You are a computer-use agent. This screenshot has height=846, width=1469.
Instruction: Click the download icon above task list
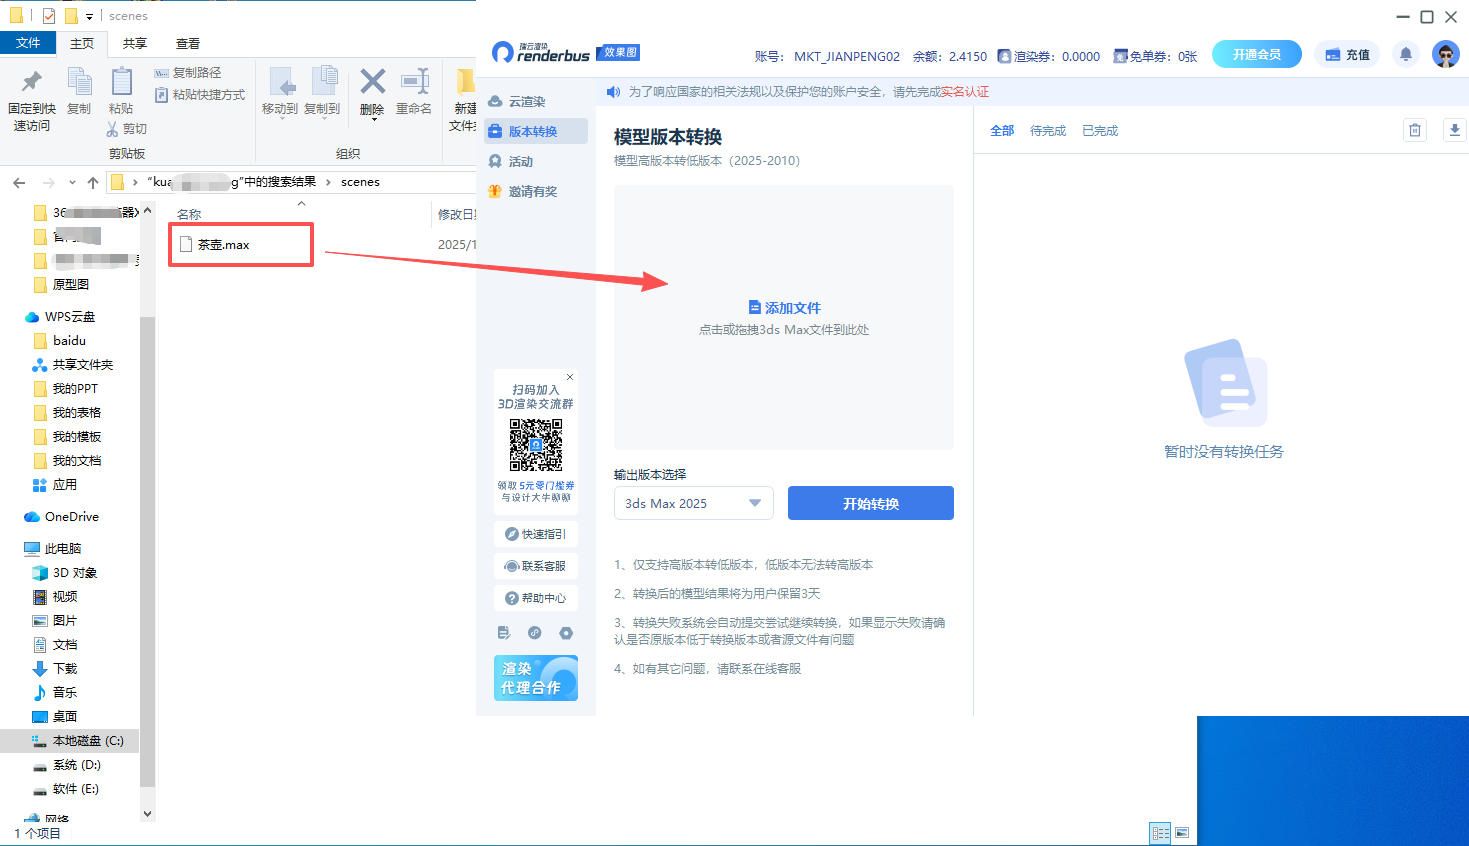click(1454, 130)
